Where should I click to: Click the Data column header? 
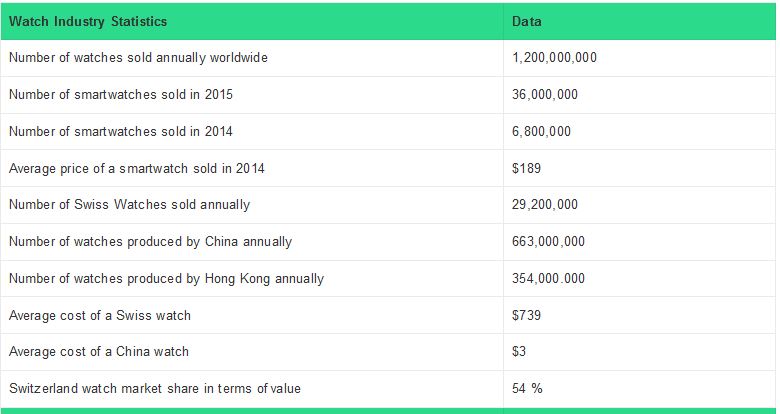(526, 21)
